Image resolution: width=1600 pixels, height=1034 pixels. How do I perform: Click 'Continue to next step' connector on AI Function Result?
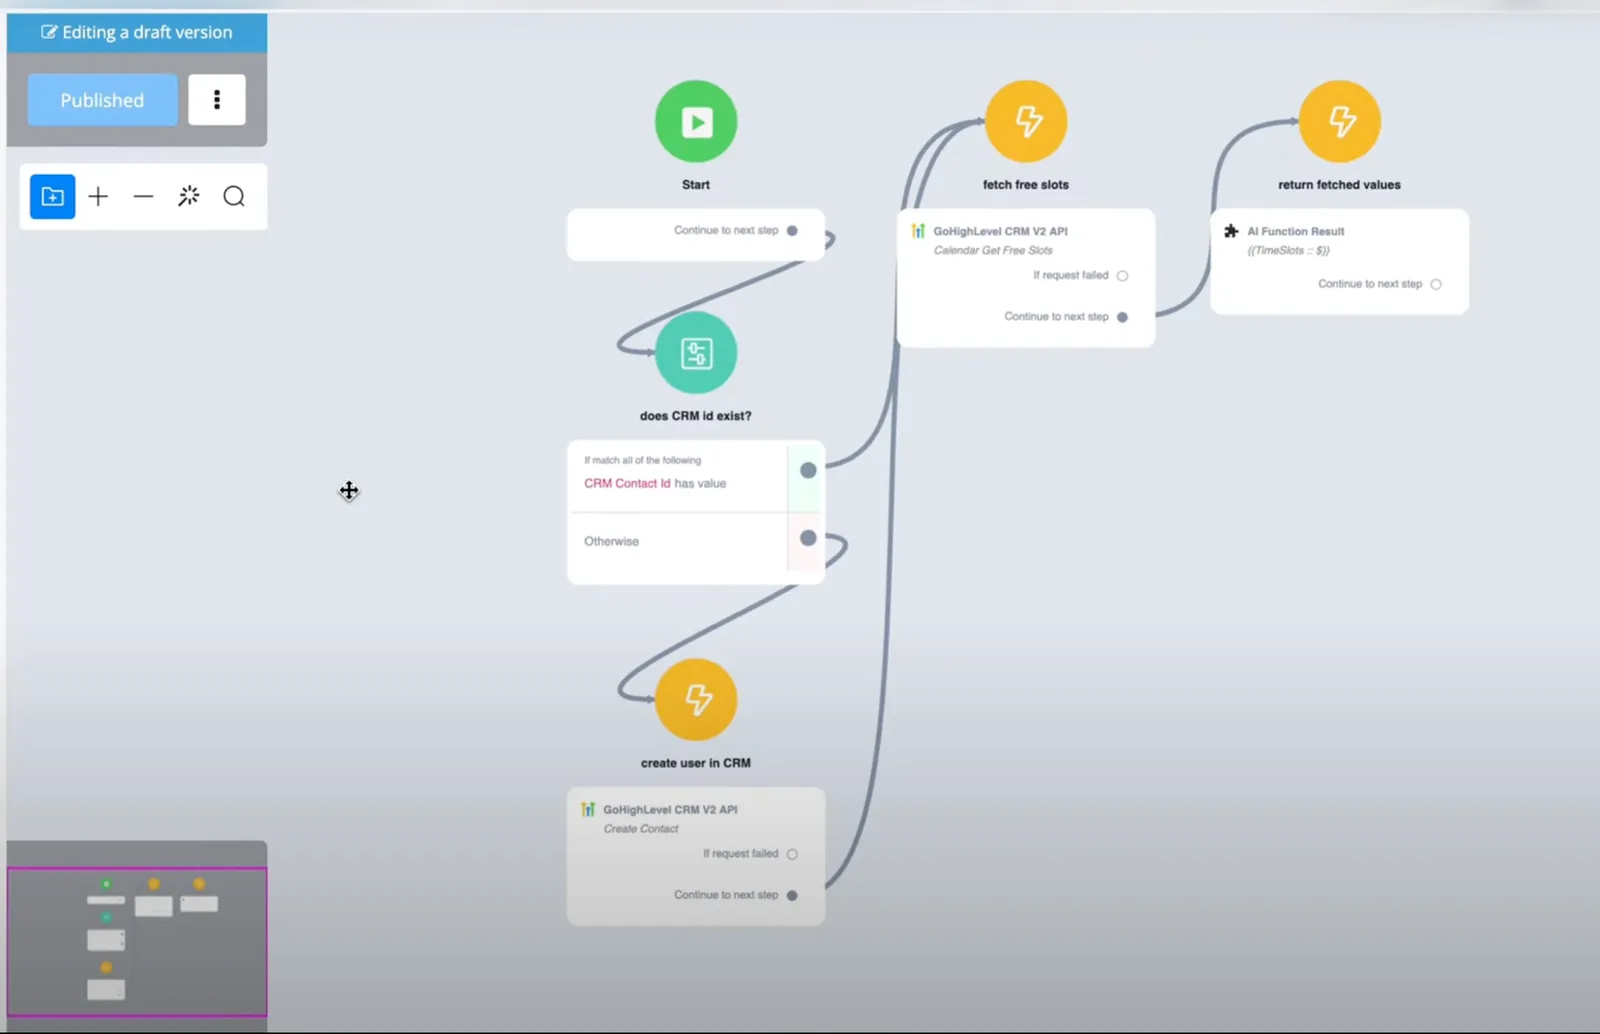(1436, 285)
